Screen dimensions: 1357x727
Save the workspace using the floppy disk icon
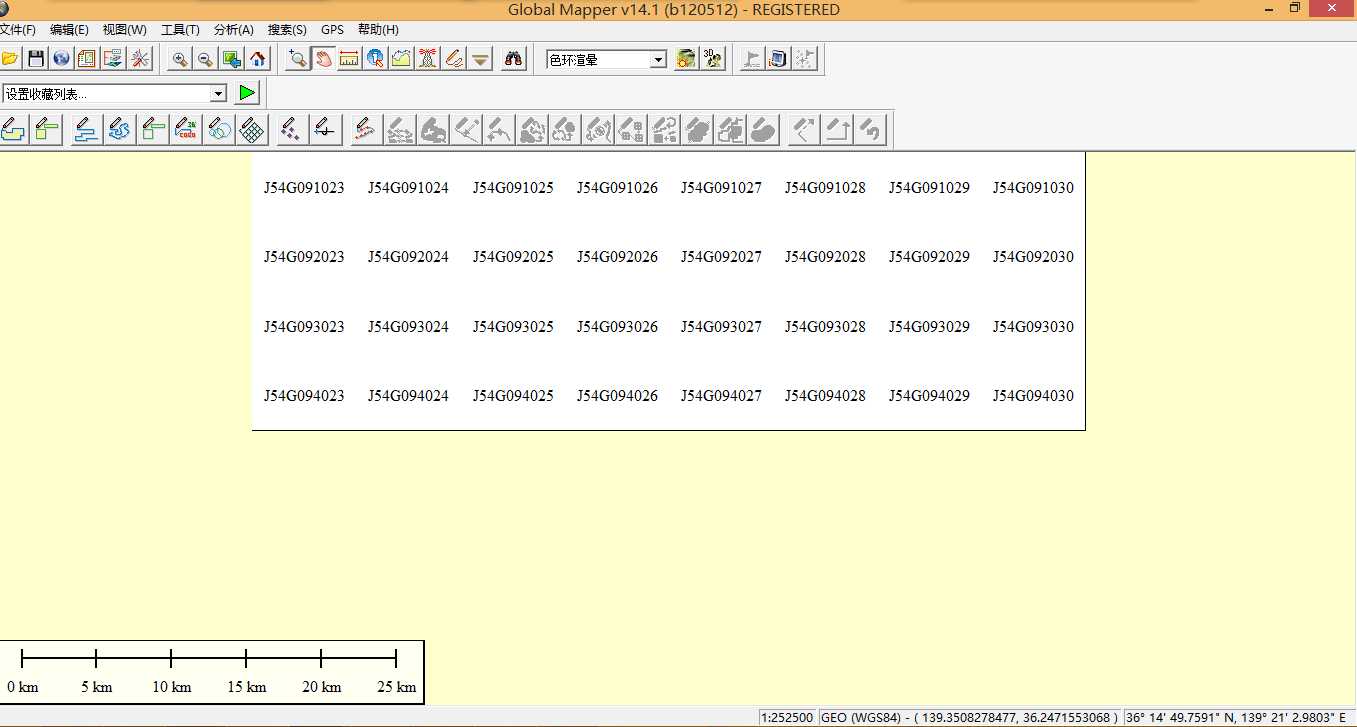(x=36, y=59)
